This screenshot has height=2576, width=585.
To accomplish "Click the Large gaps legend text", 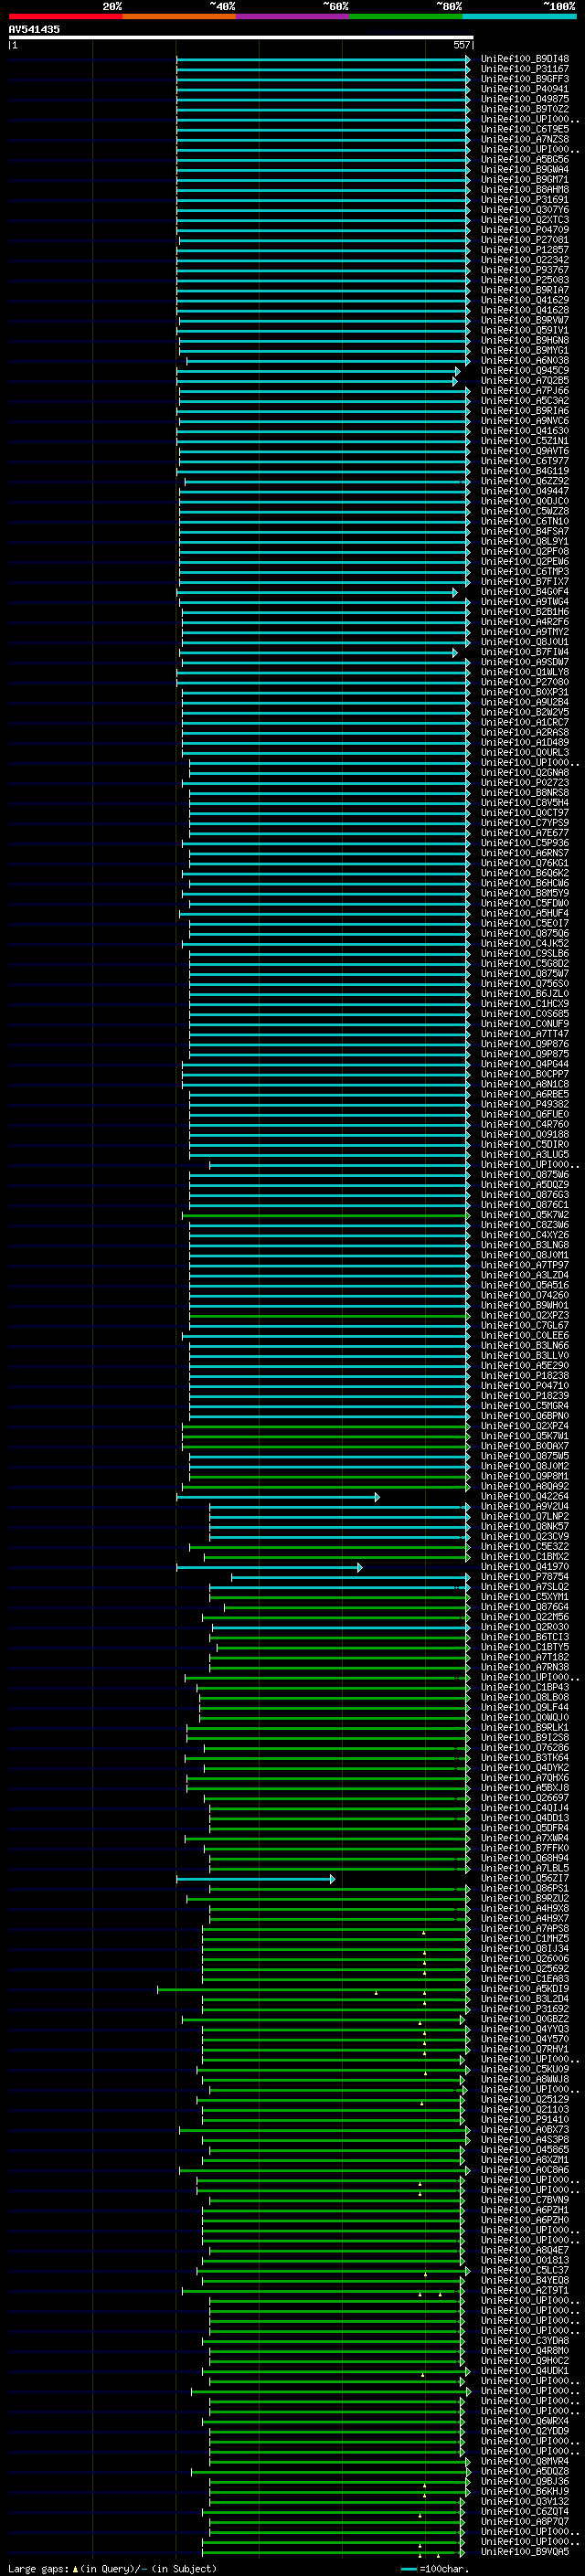I will pyautogui.click(x=112, y=2568).
